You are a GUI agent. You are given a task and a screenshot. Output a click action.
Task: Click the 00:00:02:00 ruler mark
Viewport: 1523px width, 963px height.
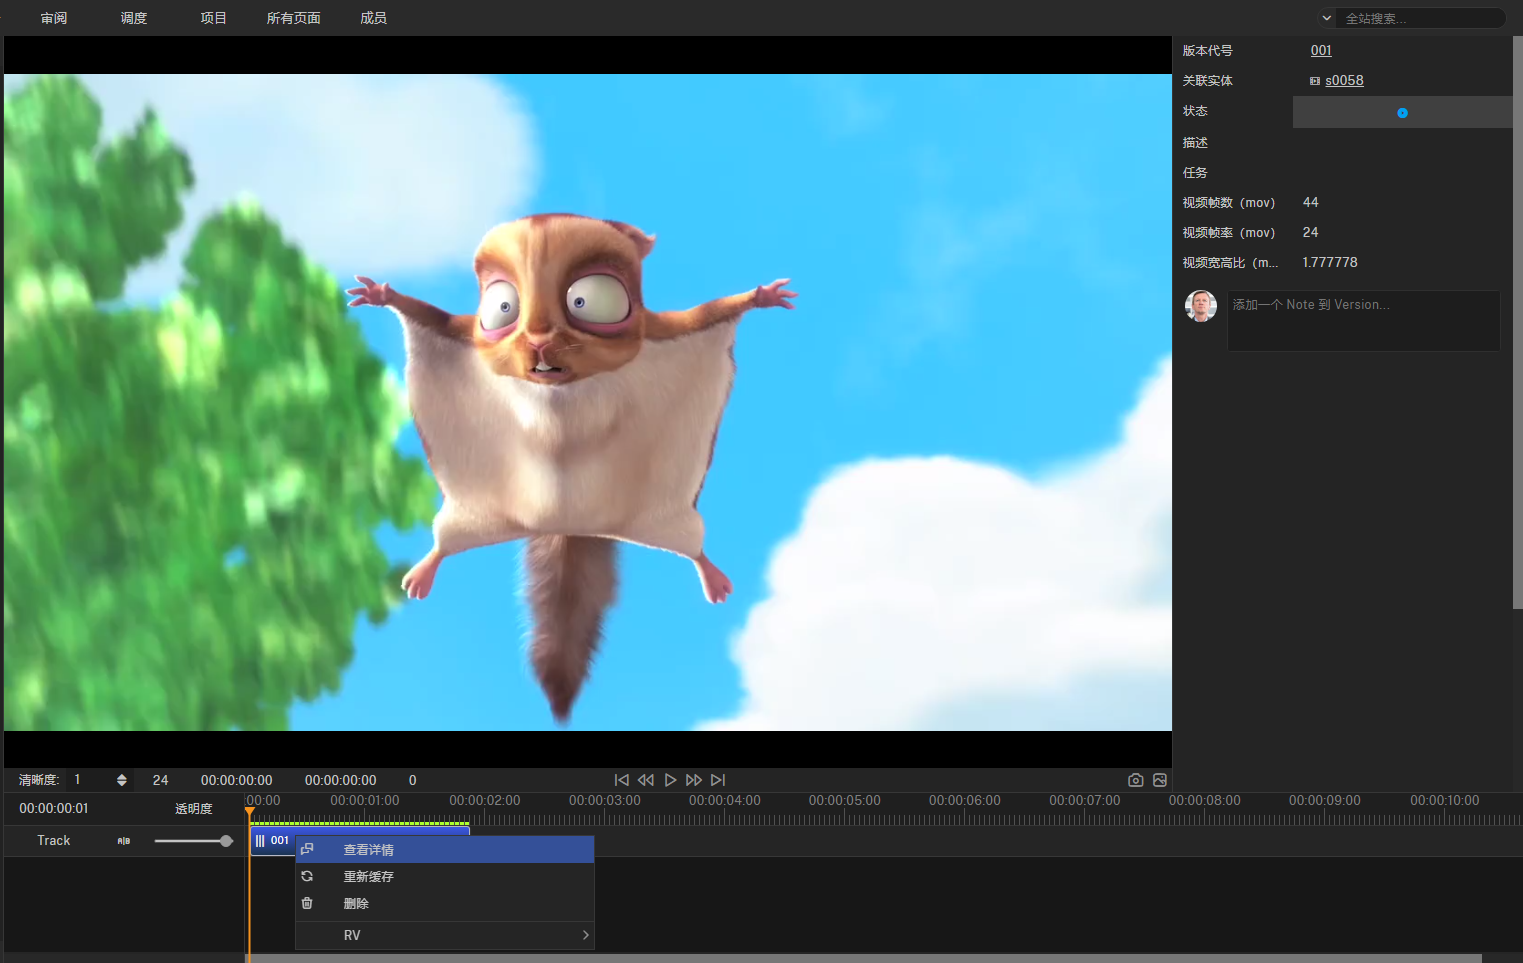point(485,801)
